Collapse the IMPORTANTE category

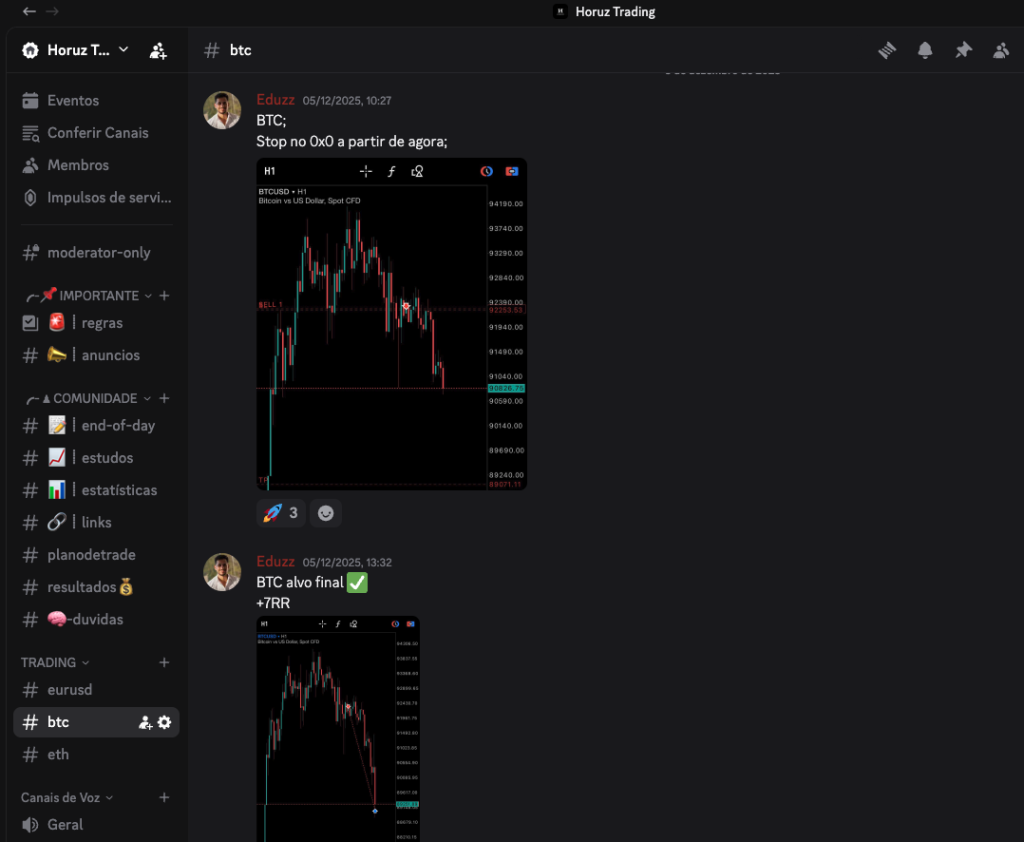coord(98,296)
